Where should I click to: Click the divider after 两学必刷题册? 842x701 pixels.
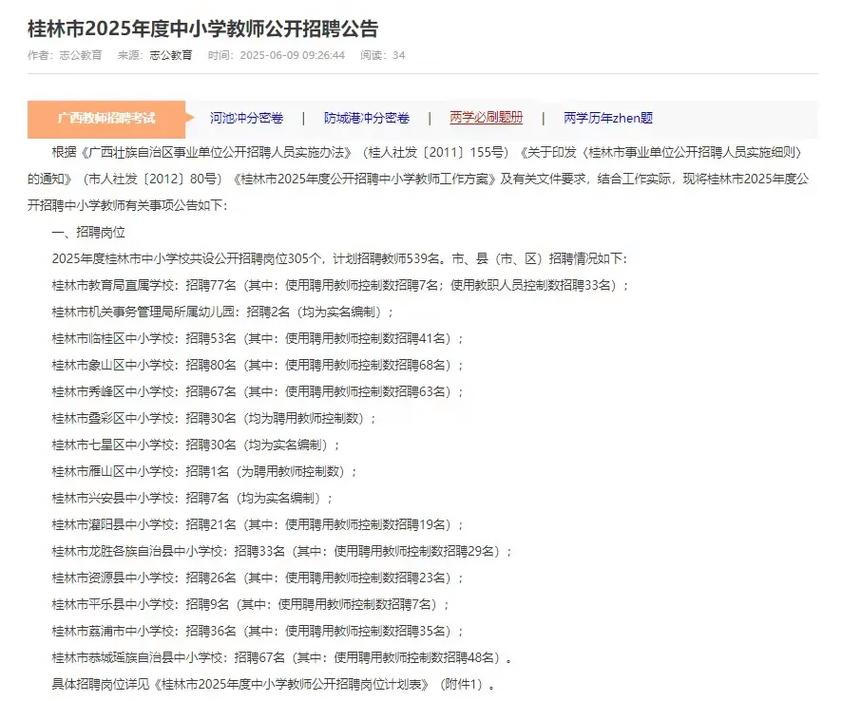click(x=546, y=117)
